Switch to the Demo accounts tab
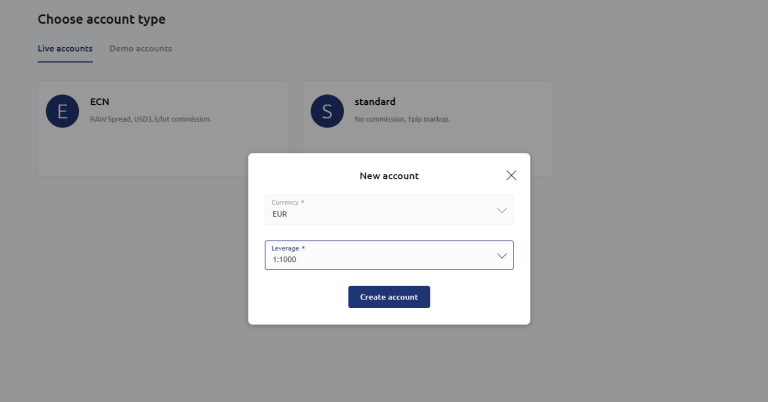 (140, 49)
